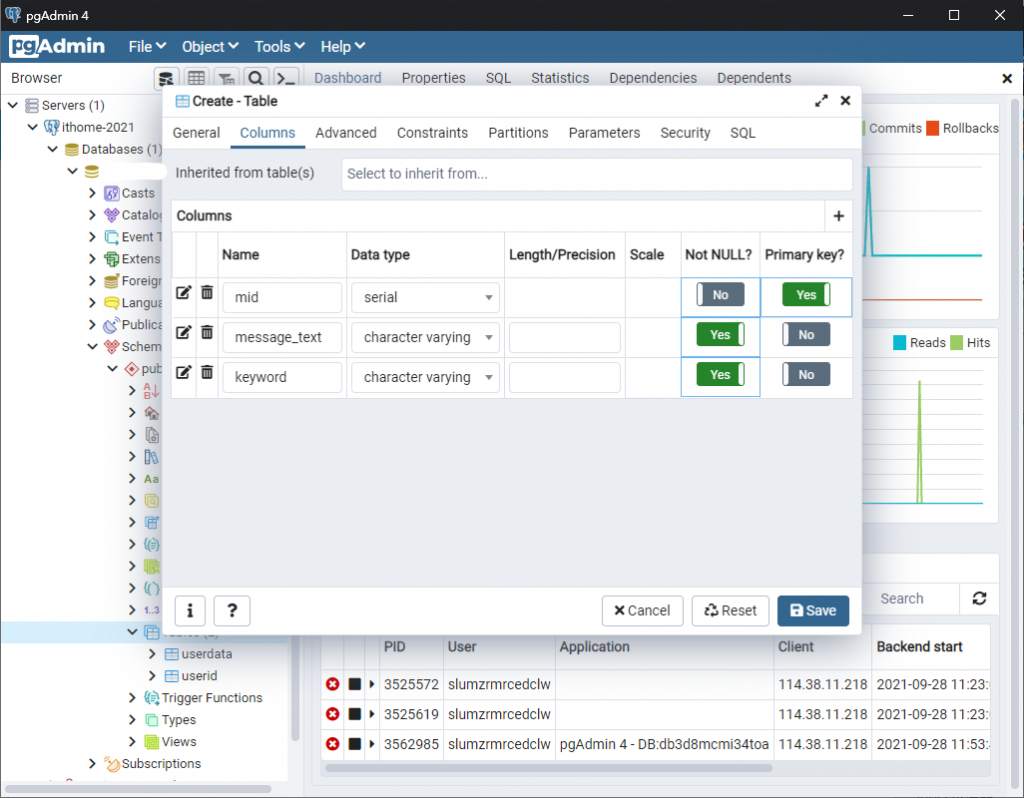Open the PSQL terminal icon in the Browser toolbar
Screen dimensions: 1024x798
pyautogui.click(x=286, y=78)
